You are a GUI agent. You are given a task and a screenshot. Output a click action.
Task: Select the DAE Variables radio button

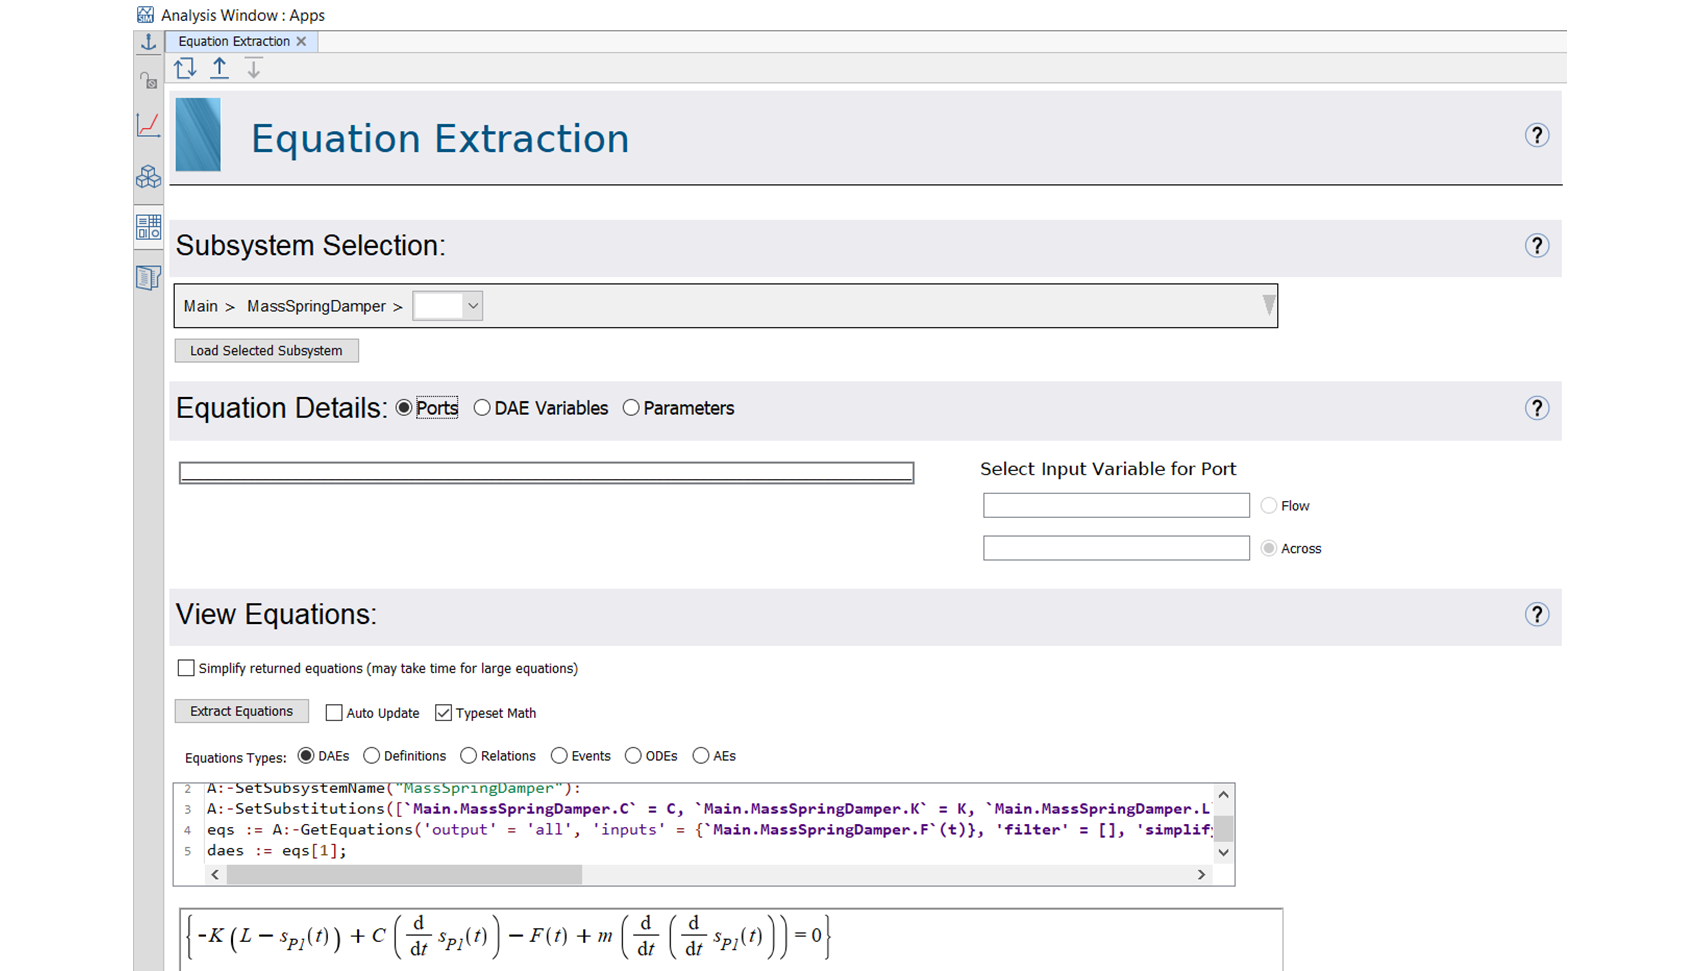pos(482,408)
